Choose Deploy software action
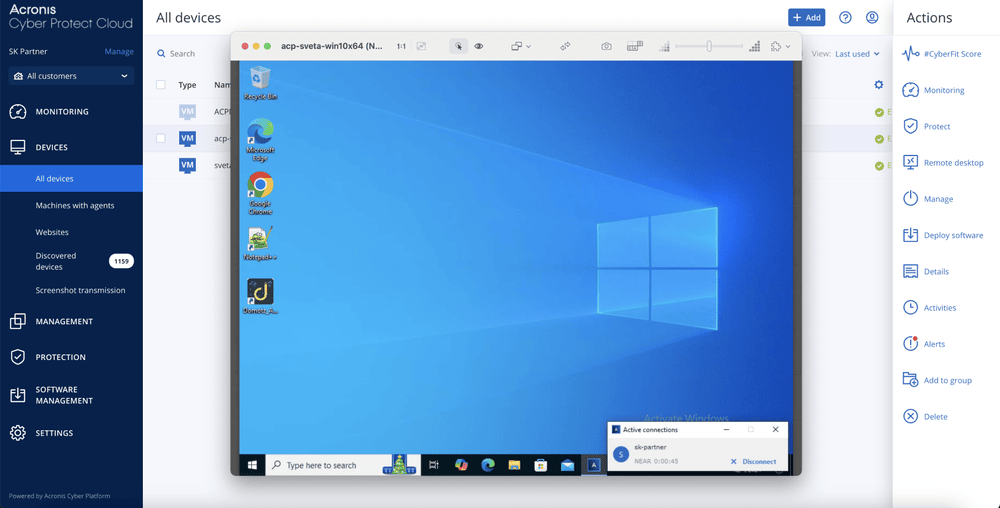Image resolution: width=1000 pixels, height=508 pixels. (943, 235)
